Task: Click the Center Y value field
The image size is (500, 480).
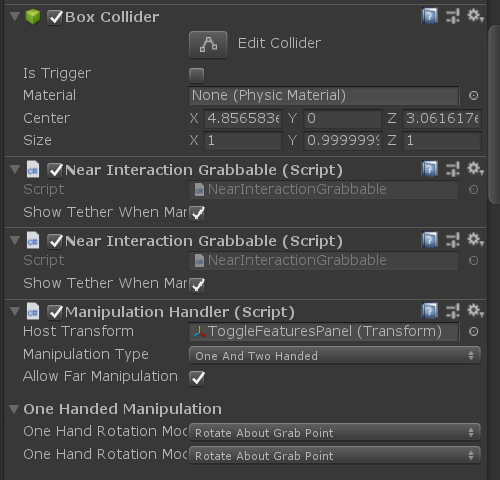Action: (x=342, y=119)
